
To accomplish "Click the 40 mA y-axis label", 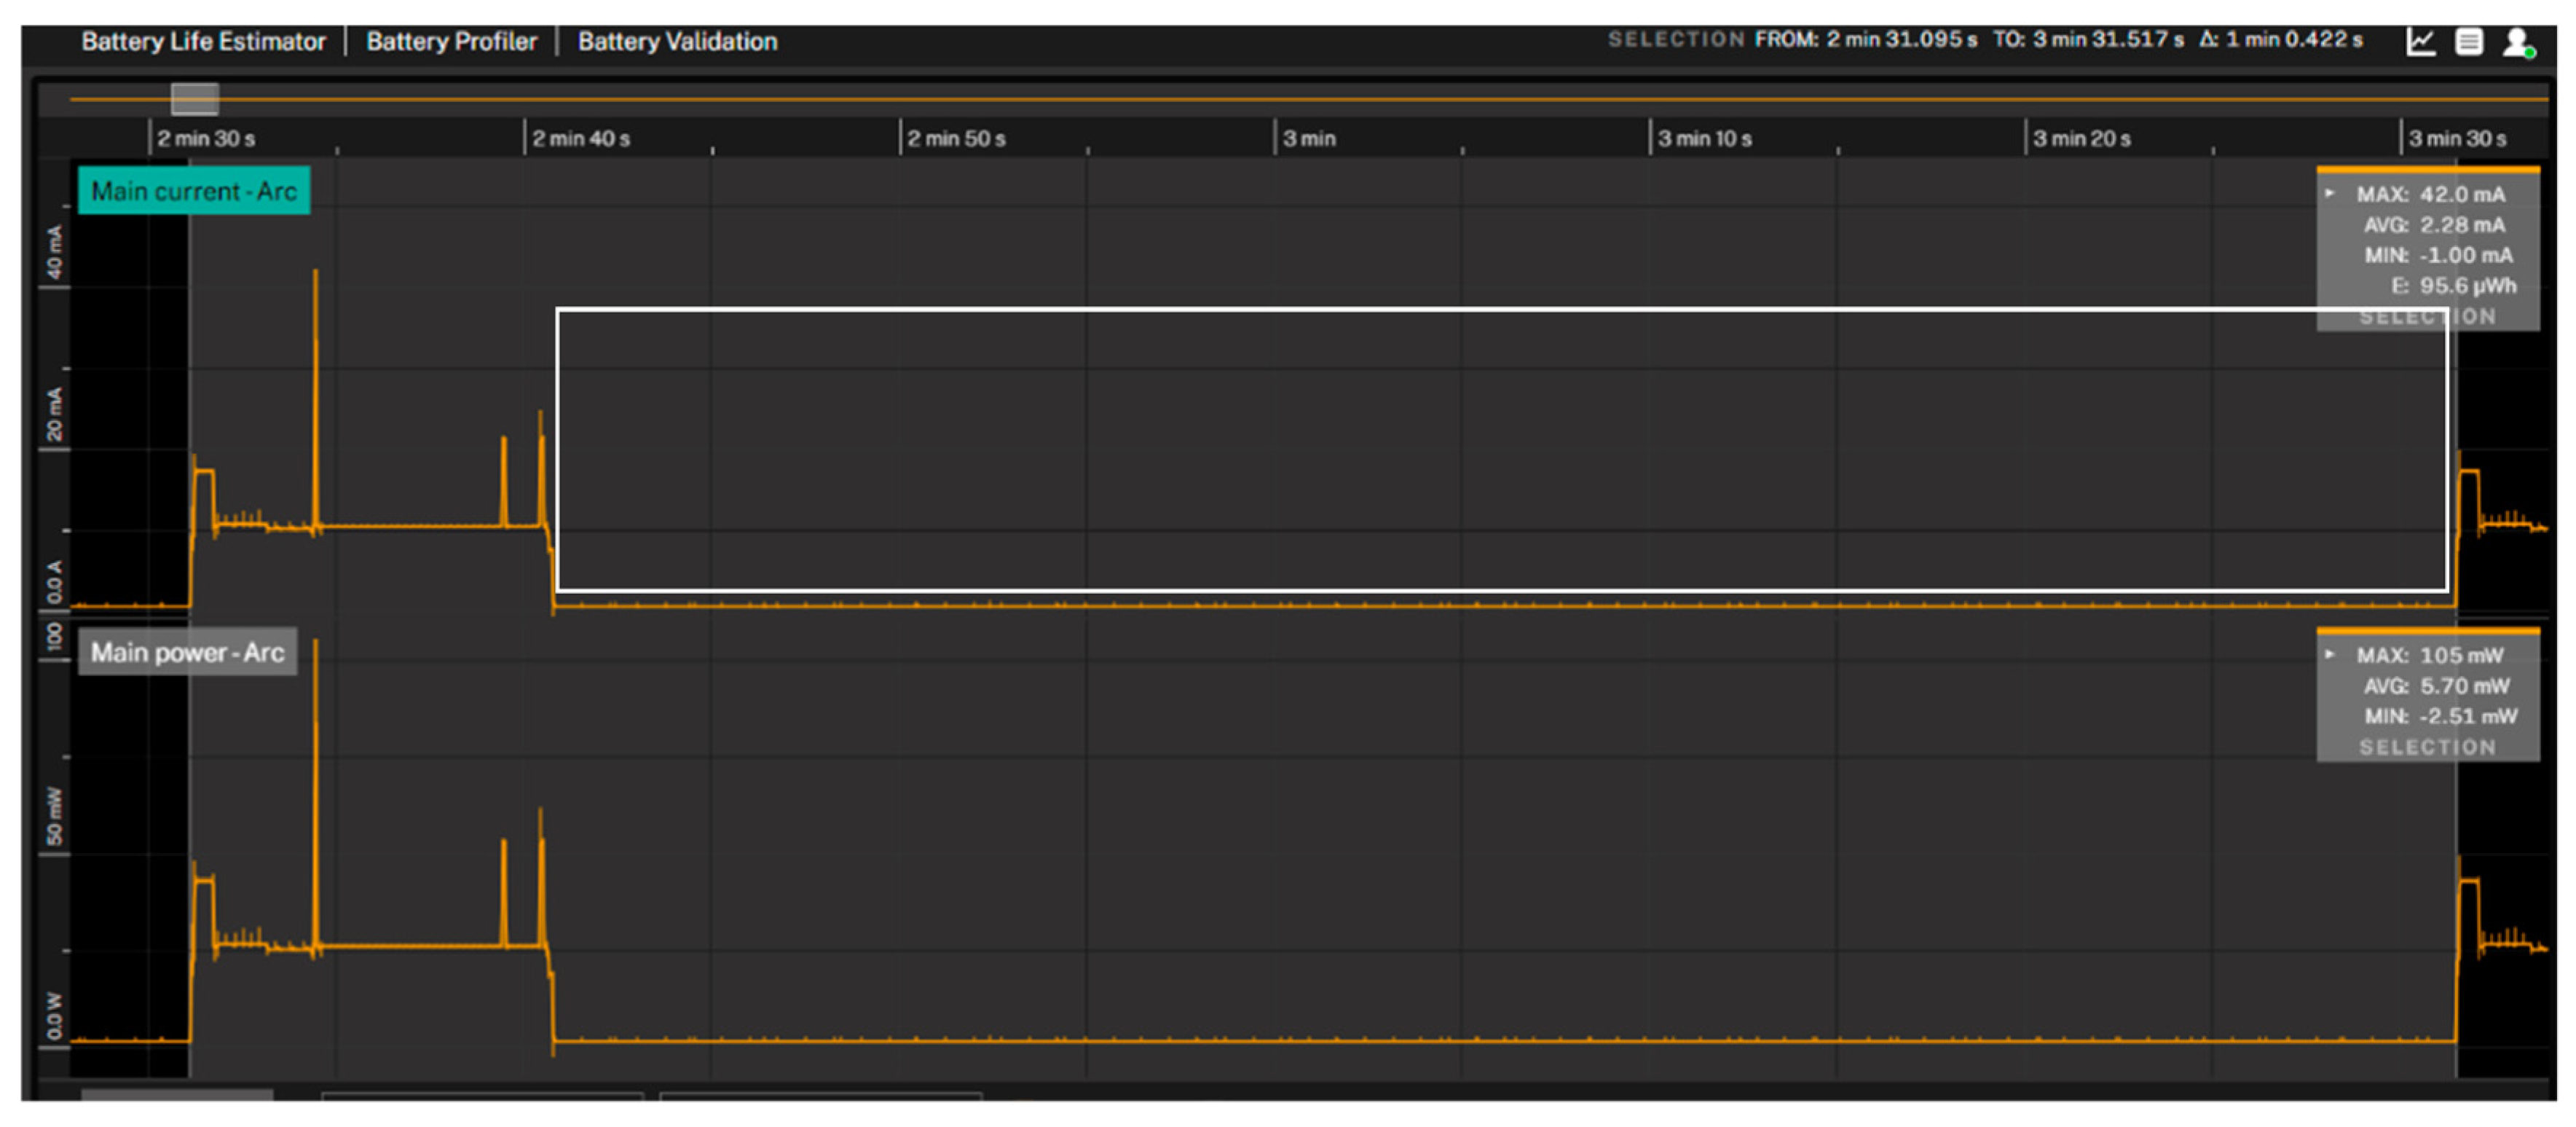I will [x=54, y=252].
